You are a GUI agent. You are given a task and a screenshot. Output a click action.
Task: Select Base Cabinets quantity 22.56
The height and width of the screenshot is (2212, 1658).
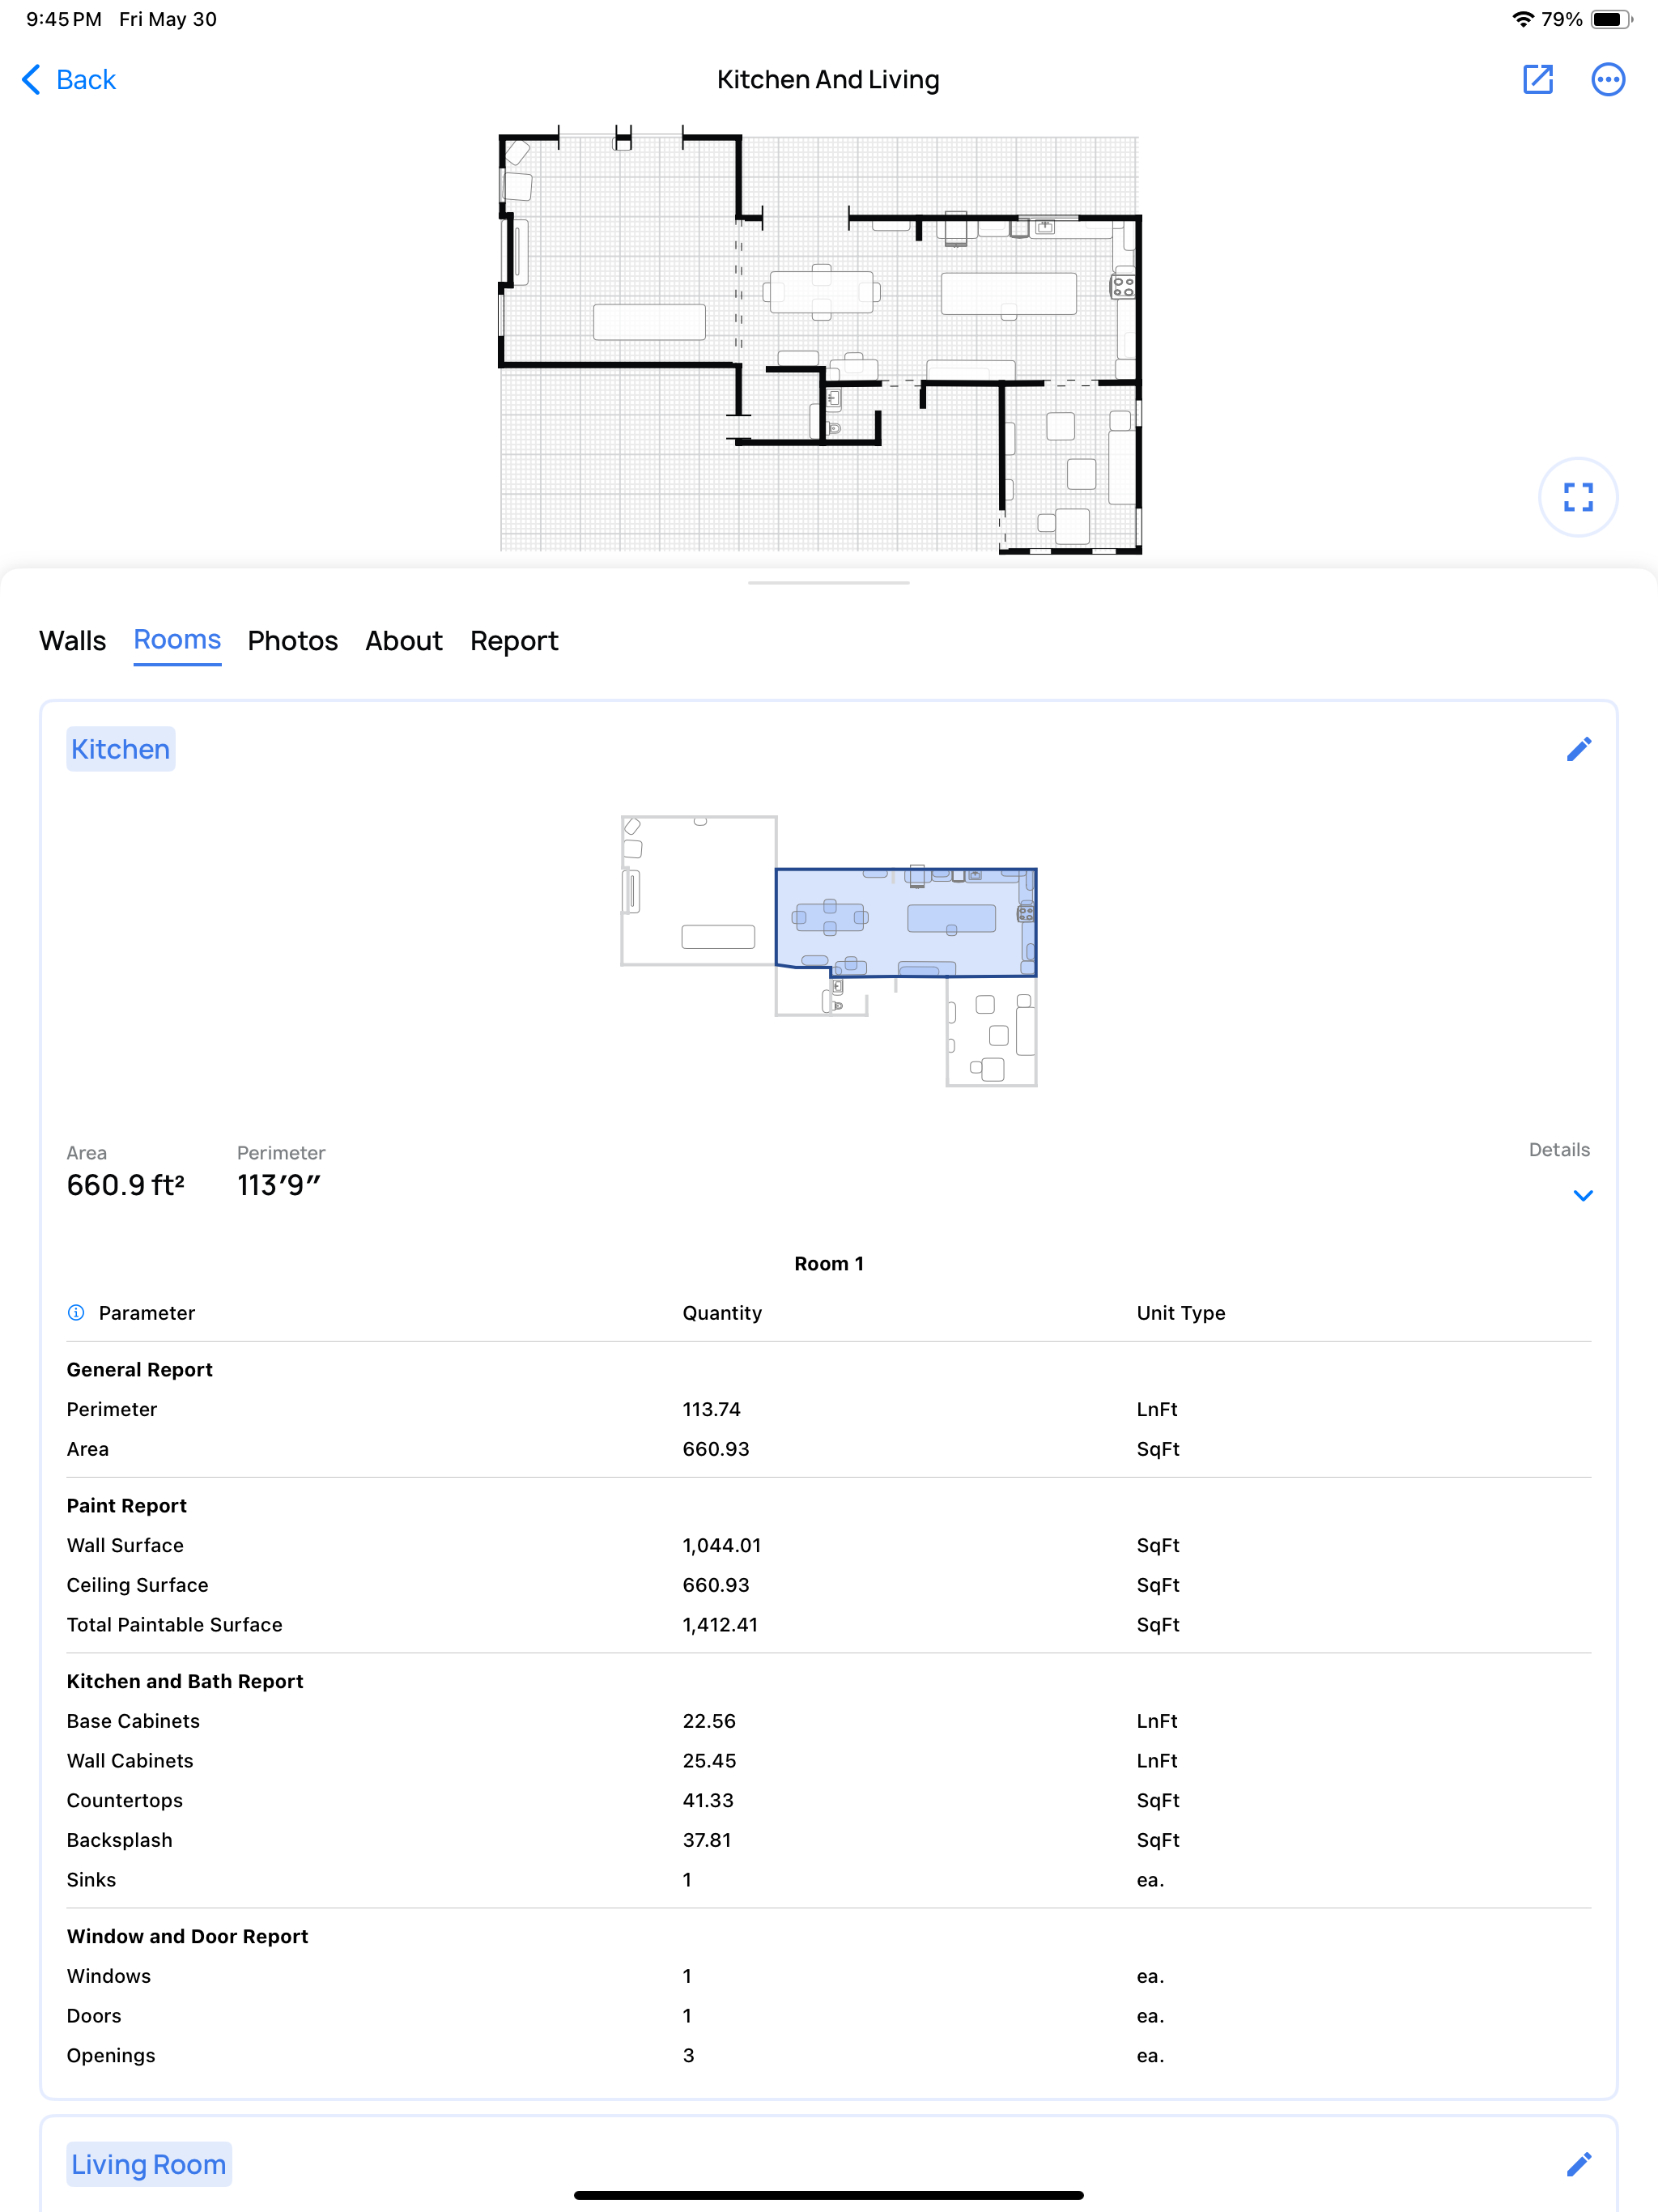point(708,1720)
